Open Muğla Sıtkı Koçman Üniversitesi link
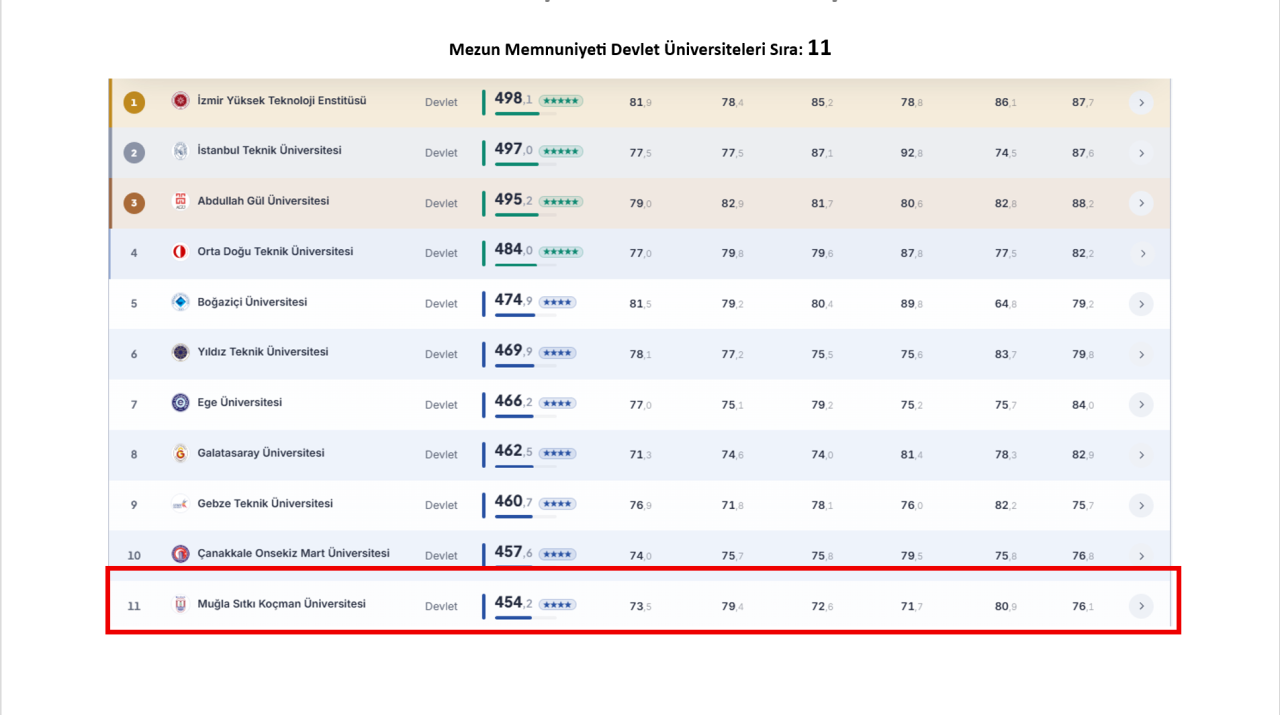 (282, 604)
